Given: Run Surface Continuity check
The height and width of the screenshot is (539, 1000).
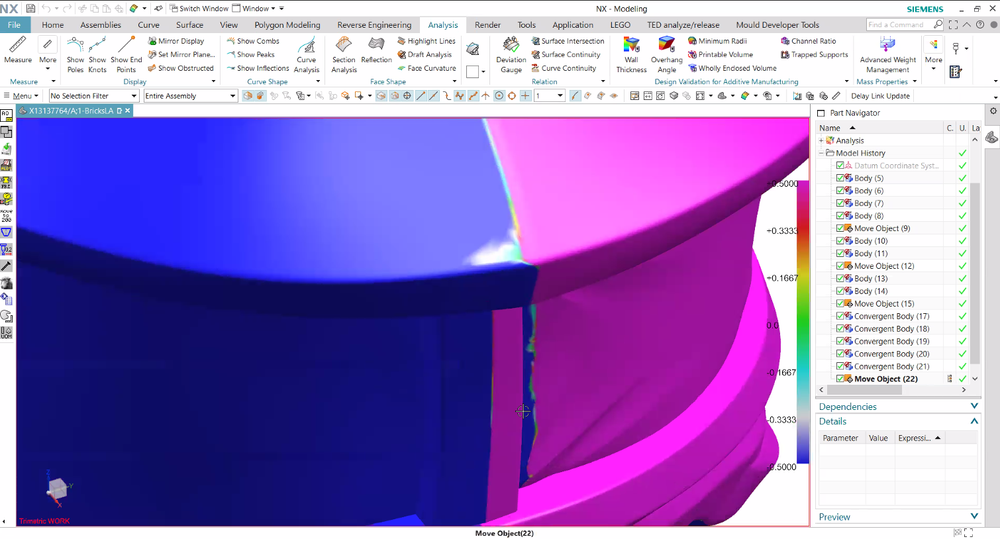Looking at the screenshot, I should (x=566, y=55).
